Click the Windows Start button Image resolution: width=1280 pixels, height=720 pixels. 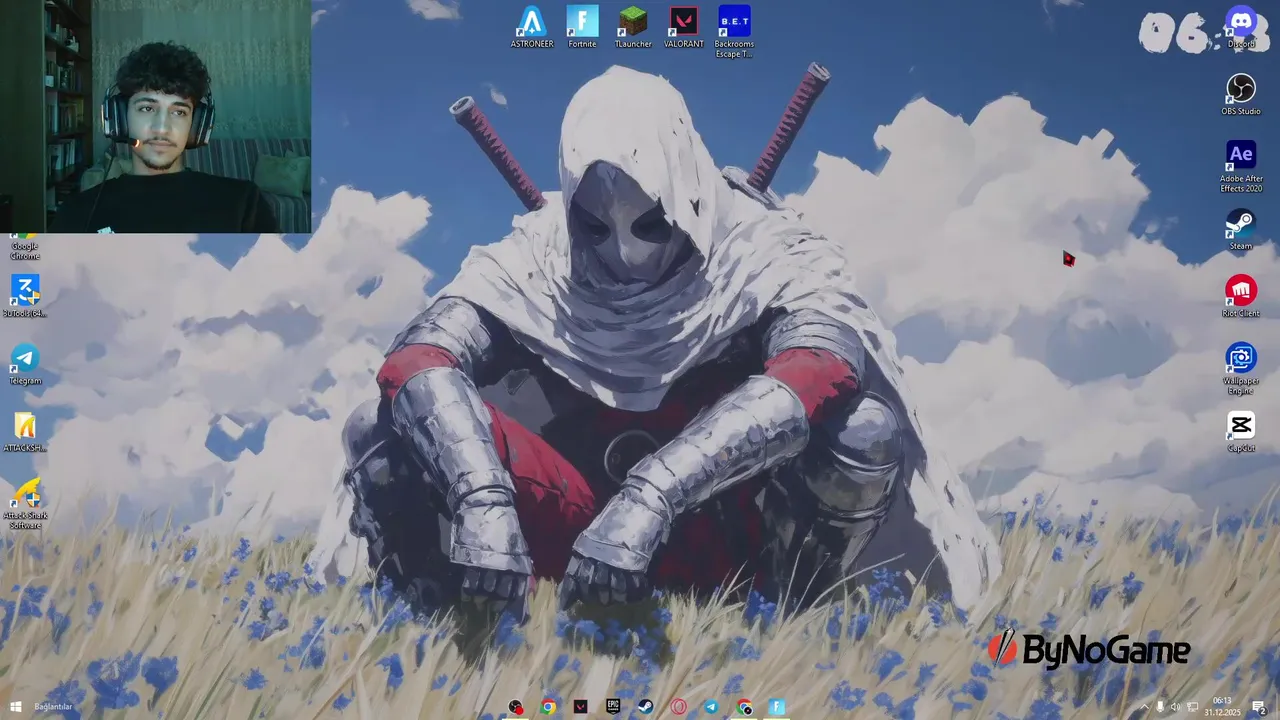(x=15, y=707)
